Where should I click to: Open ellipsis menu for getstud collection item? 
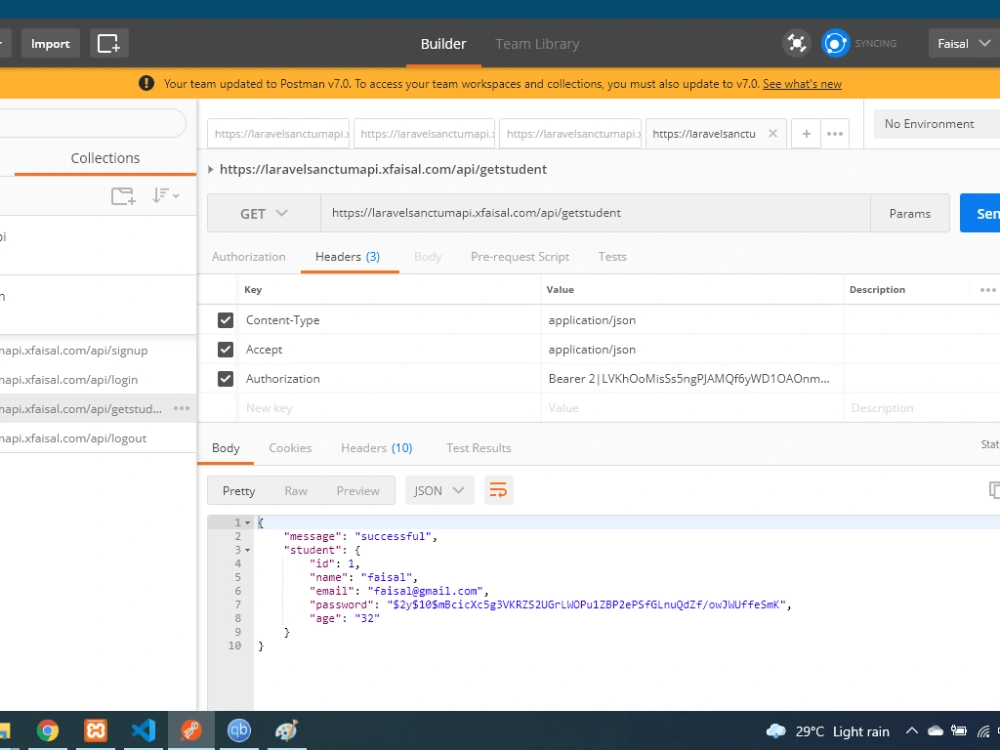coord(182,408)
